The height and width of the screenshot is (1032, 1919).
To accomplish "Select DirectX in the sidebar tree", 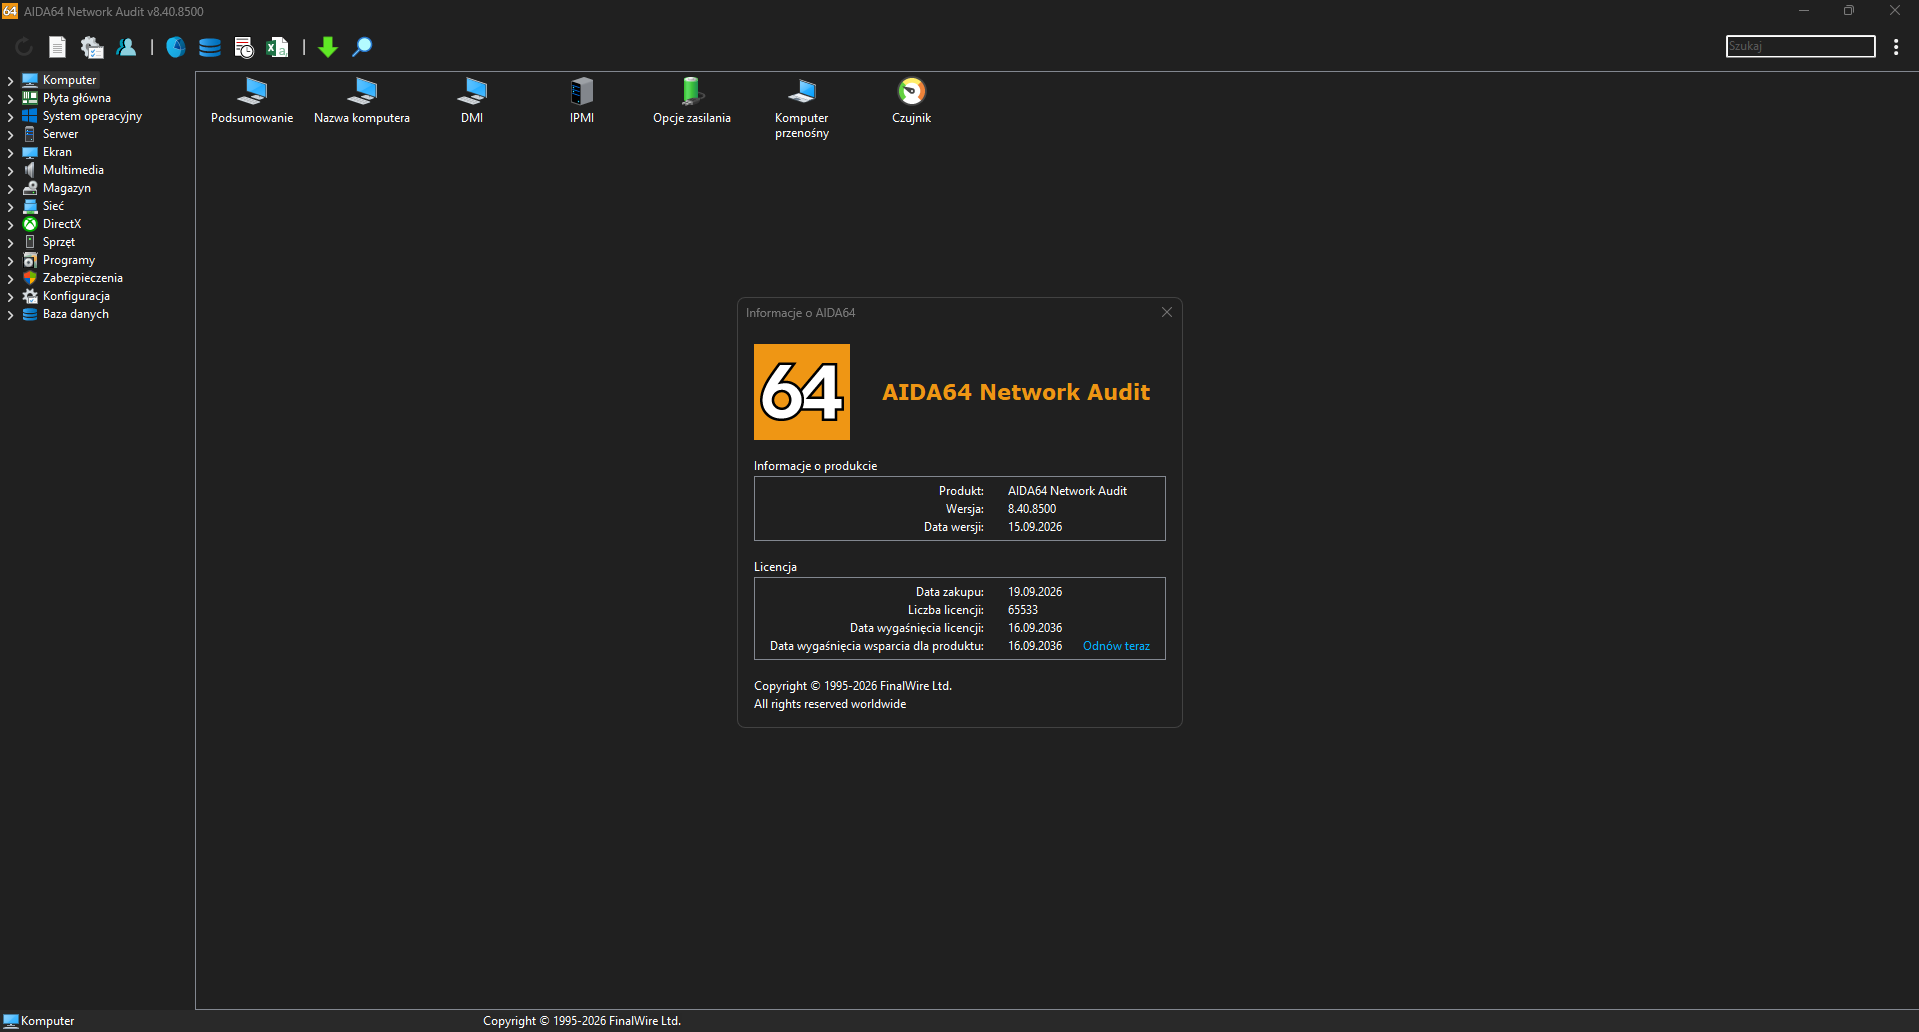I will tap(62, 224).
